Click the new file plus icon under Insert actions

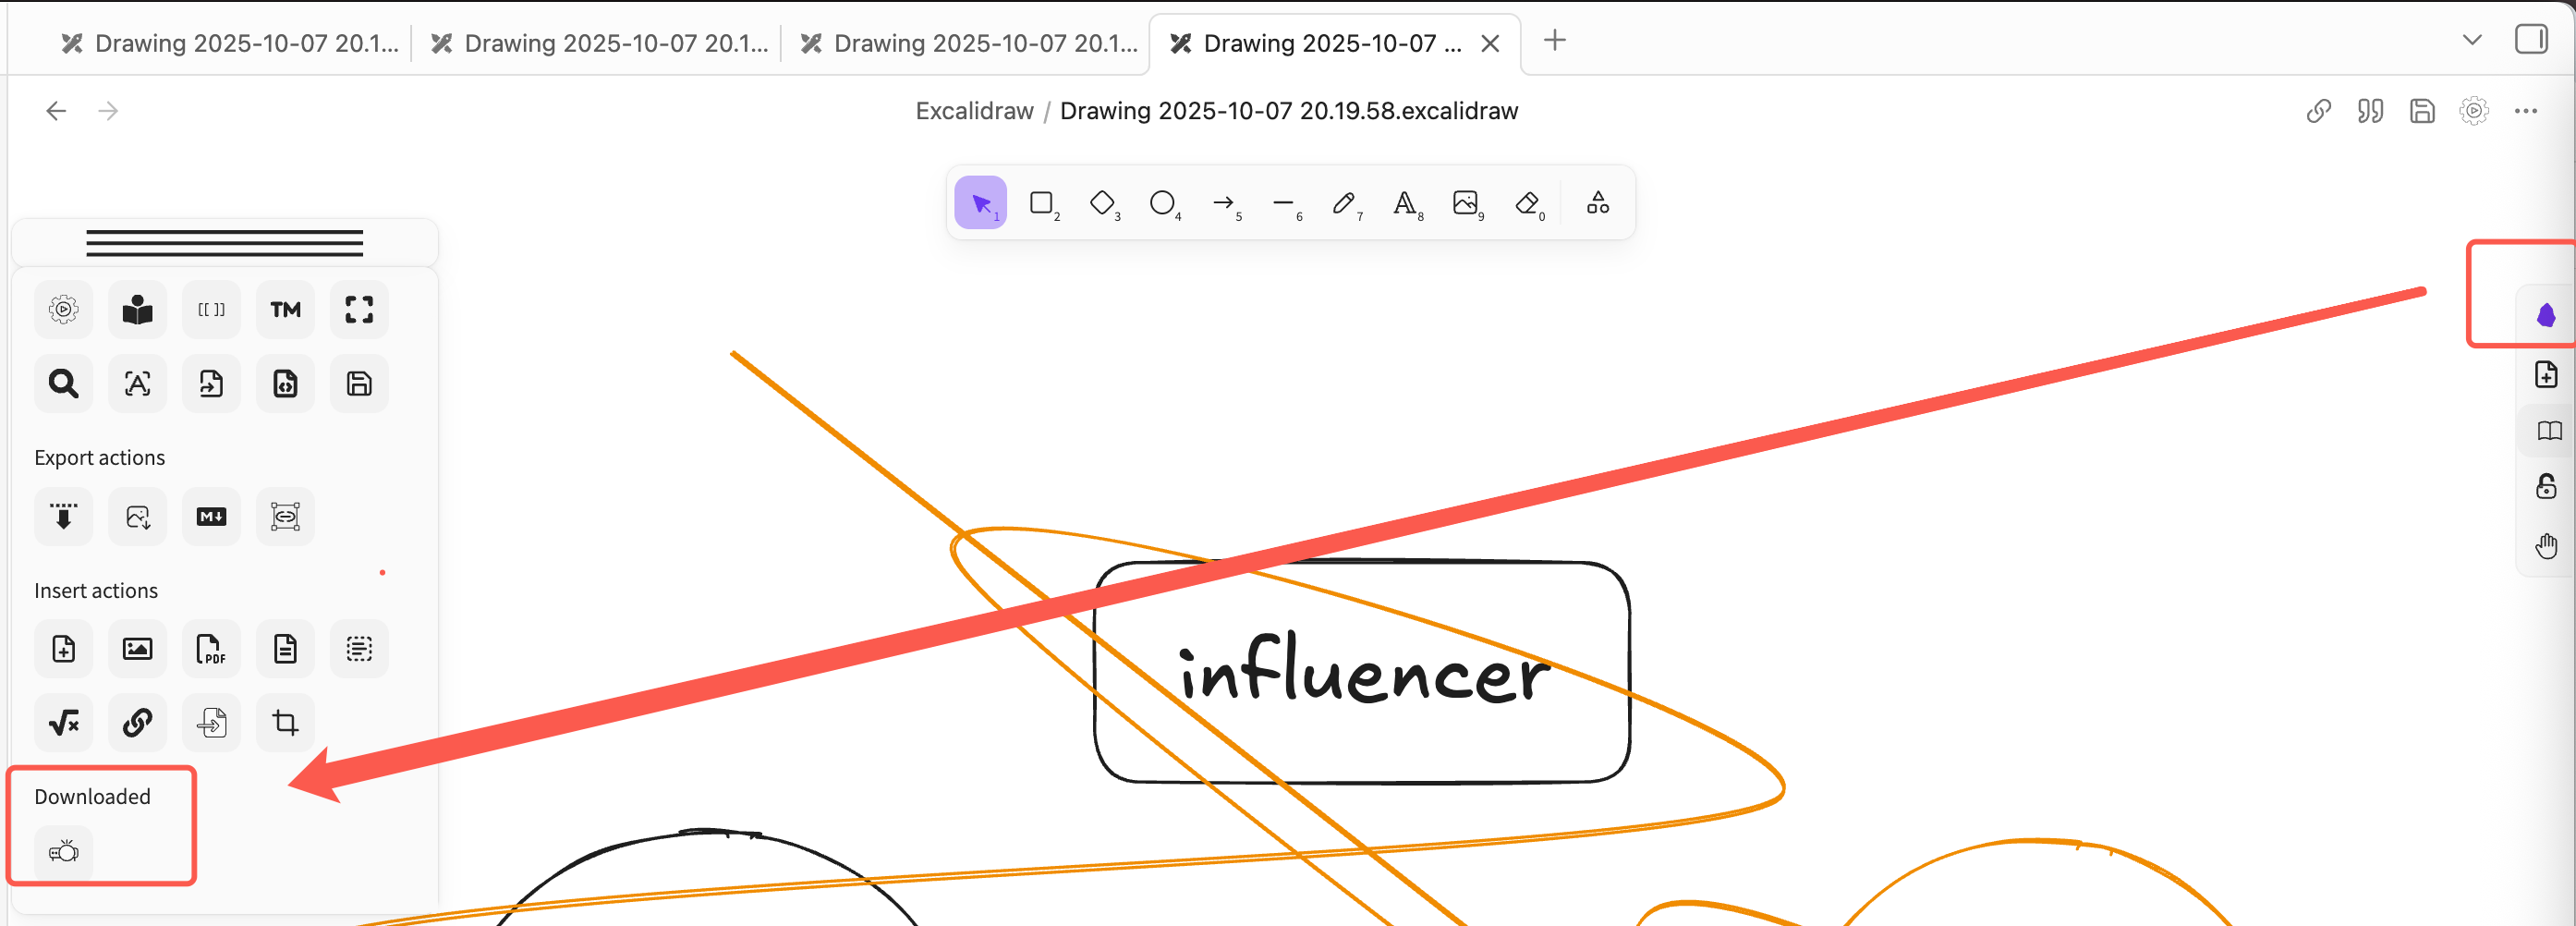pos(63,650)
